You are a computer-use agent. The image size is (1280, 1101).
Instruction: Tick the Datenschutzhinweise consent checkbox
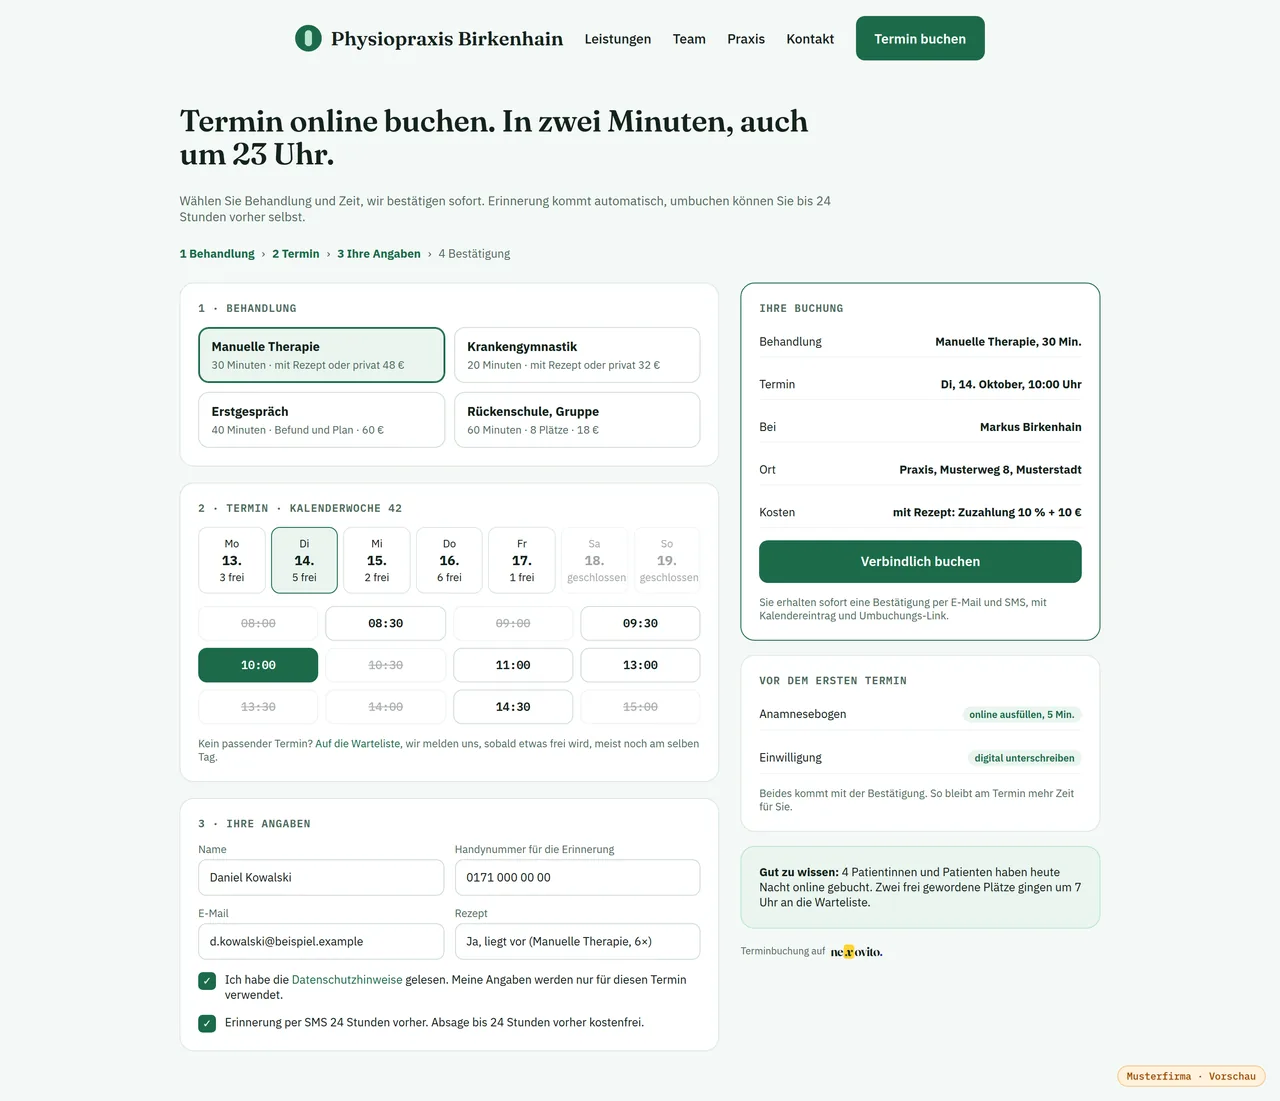(x=207, y=981)
